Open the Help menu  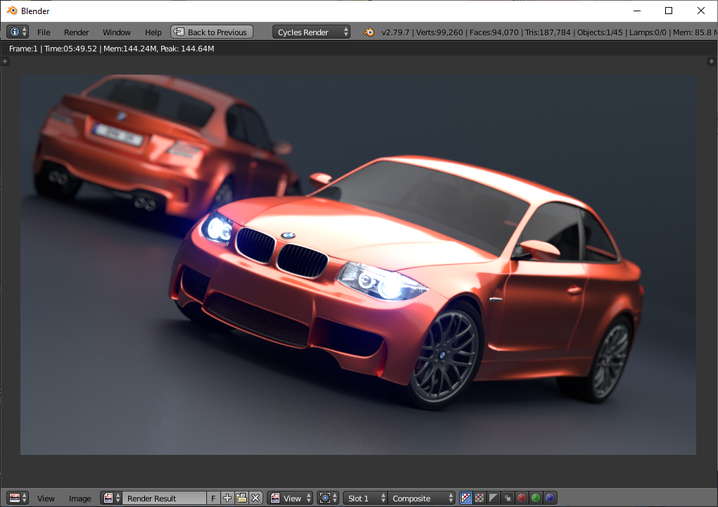click(153, 33)
